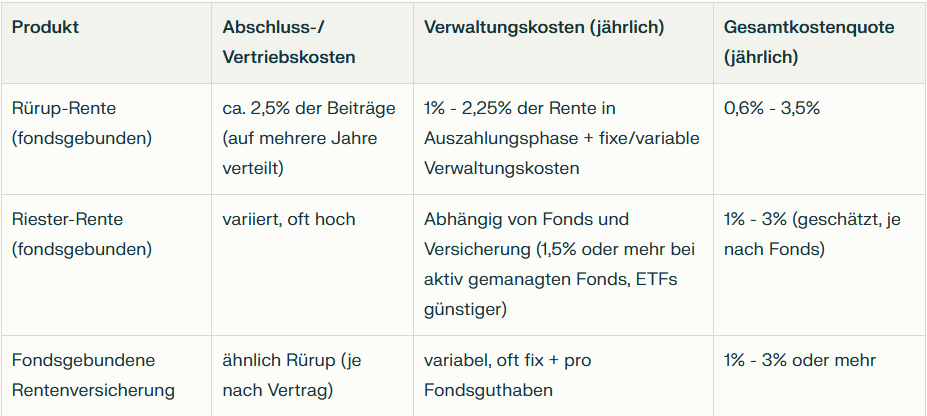927x416 pixels.
Task: Select the 'Abschluss-/Vertriebskosten' column header
Action: click(x=289, y=42)
